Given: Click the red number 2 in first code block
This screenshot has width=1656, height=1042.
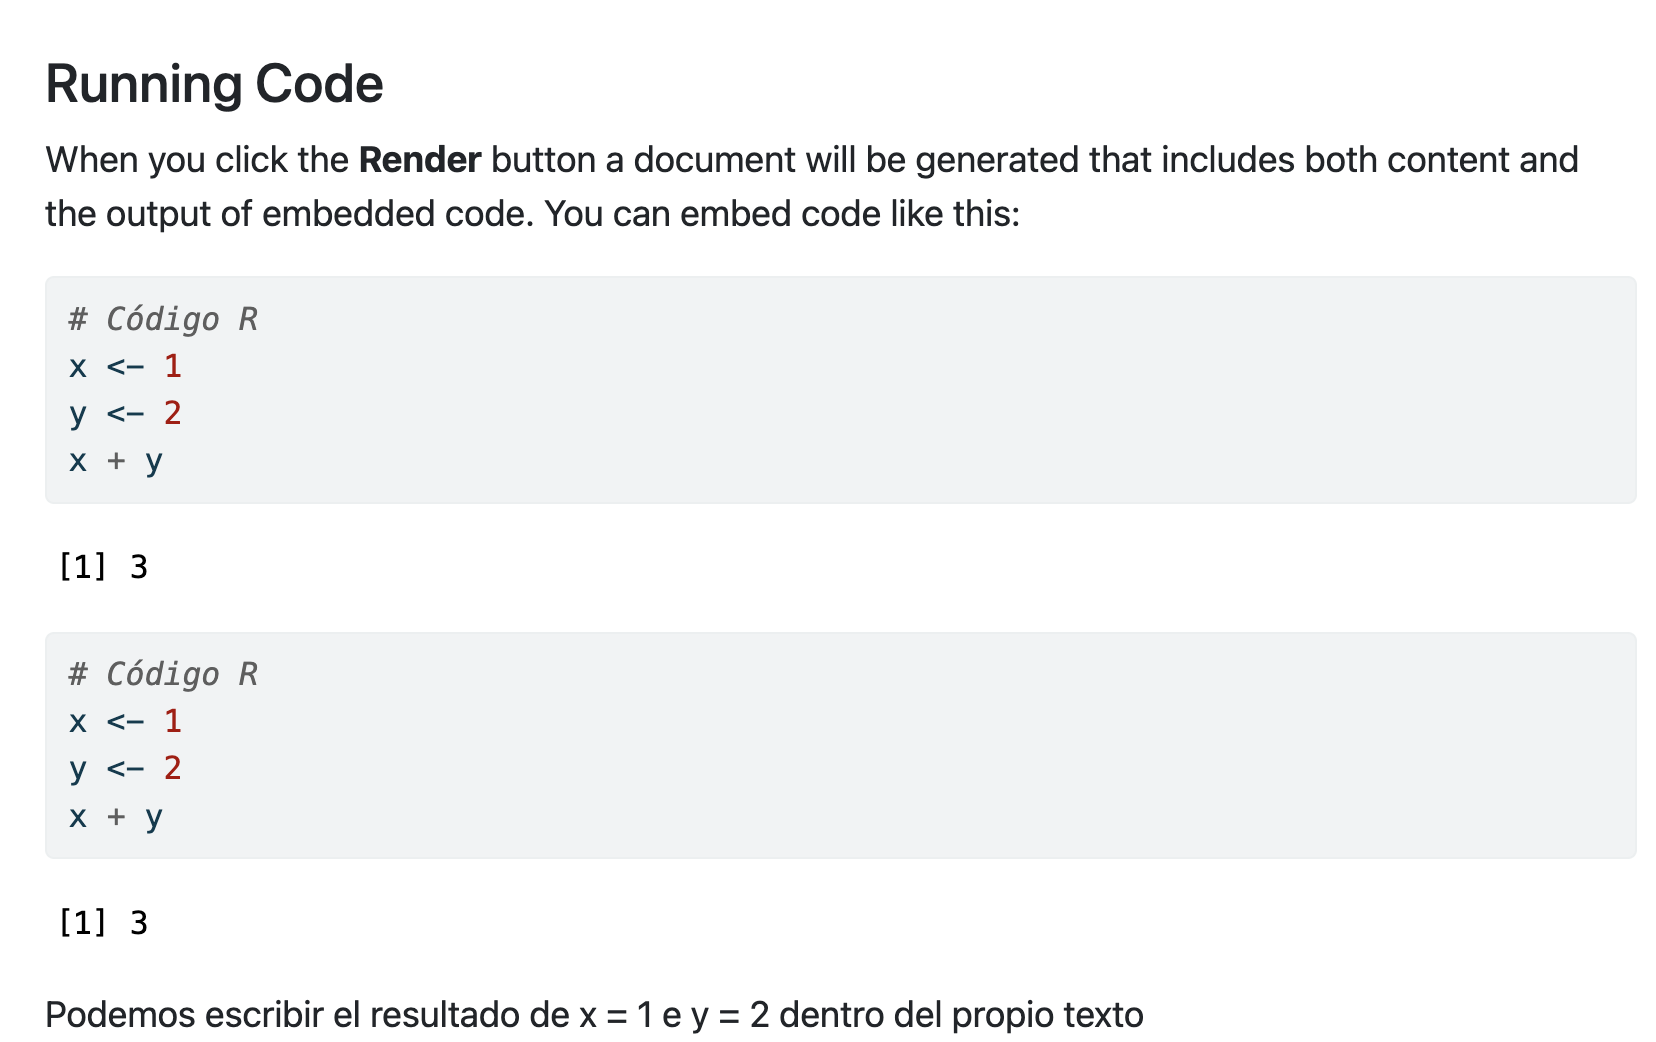Looking at the screenshot, I should (x=173, y=413).
